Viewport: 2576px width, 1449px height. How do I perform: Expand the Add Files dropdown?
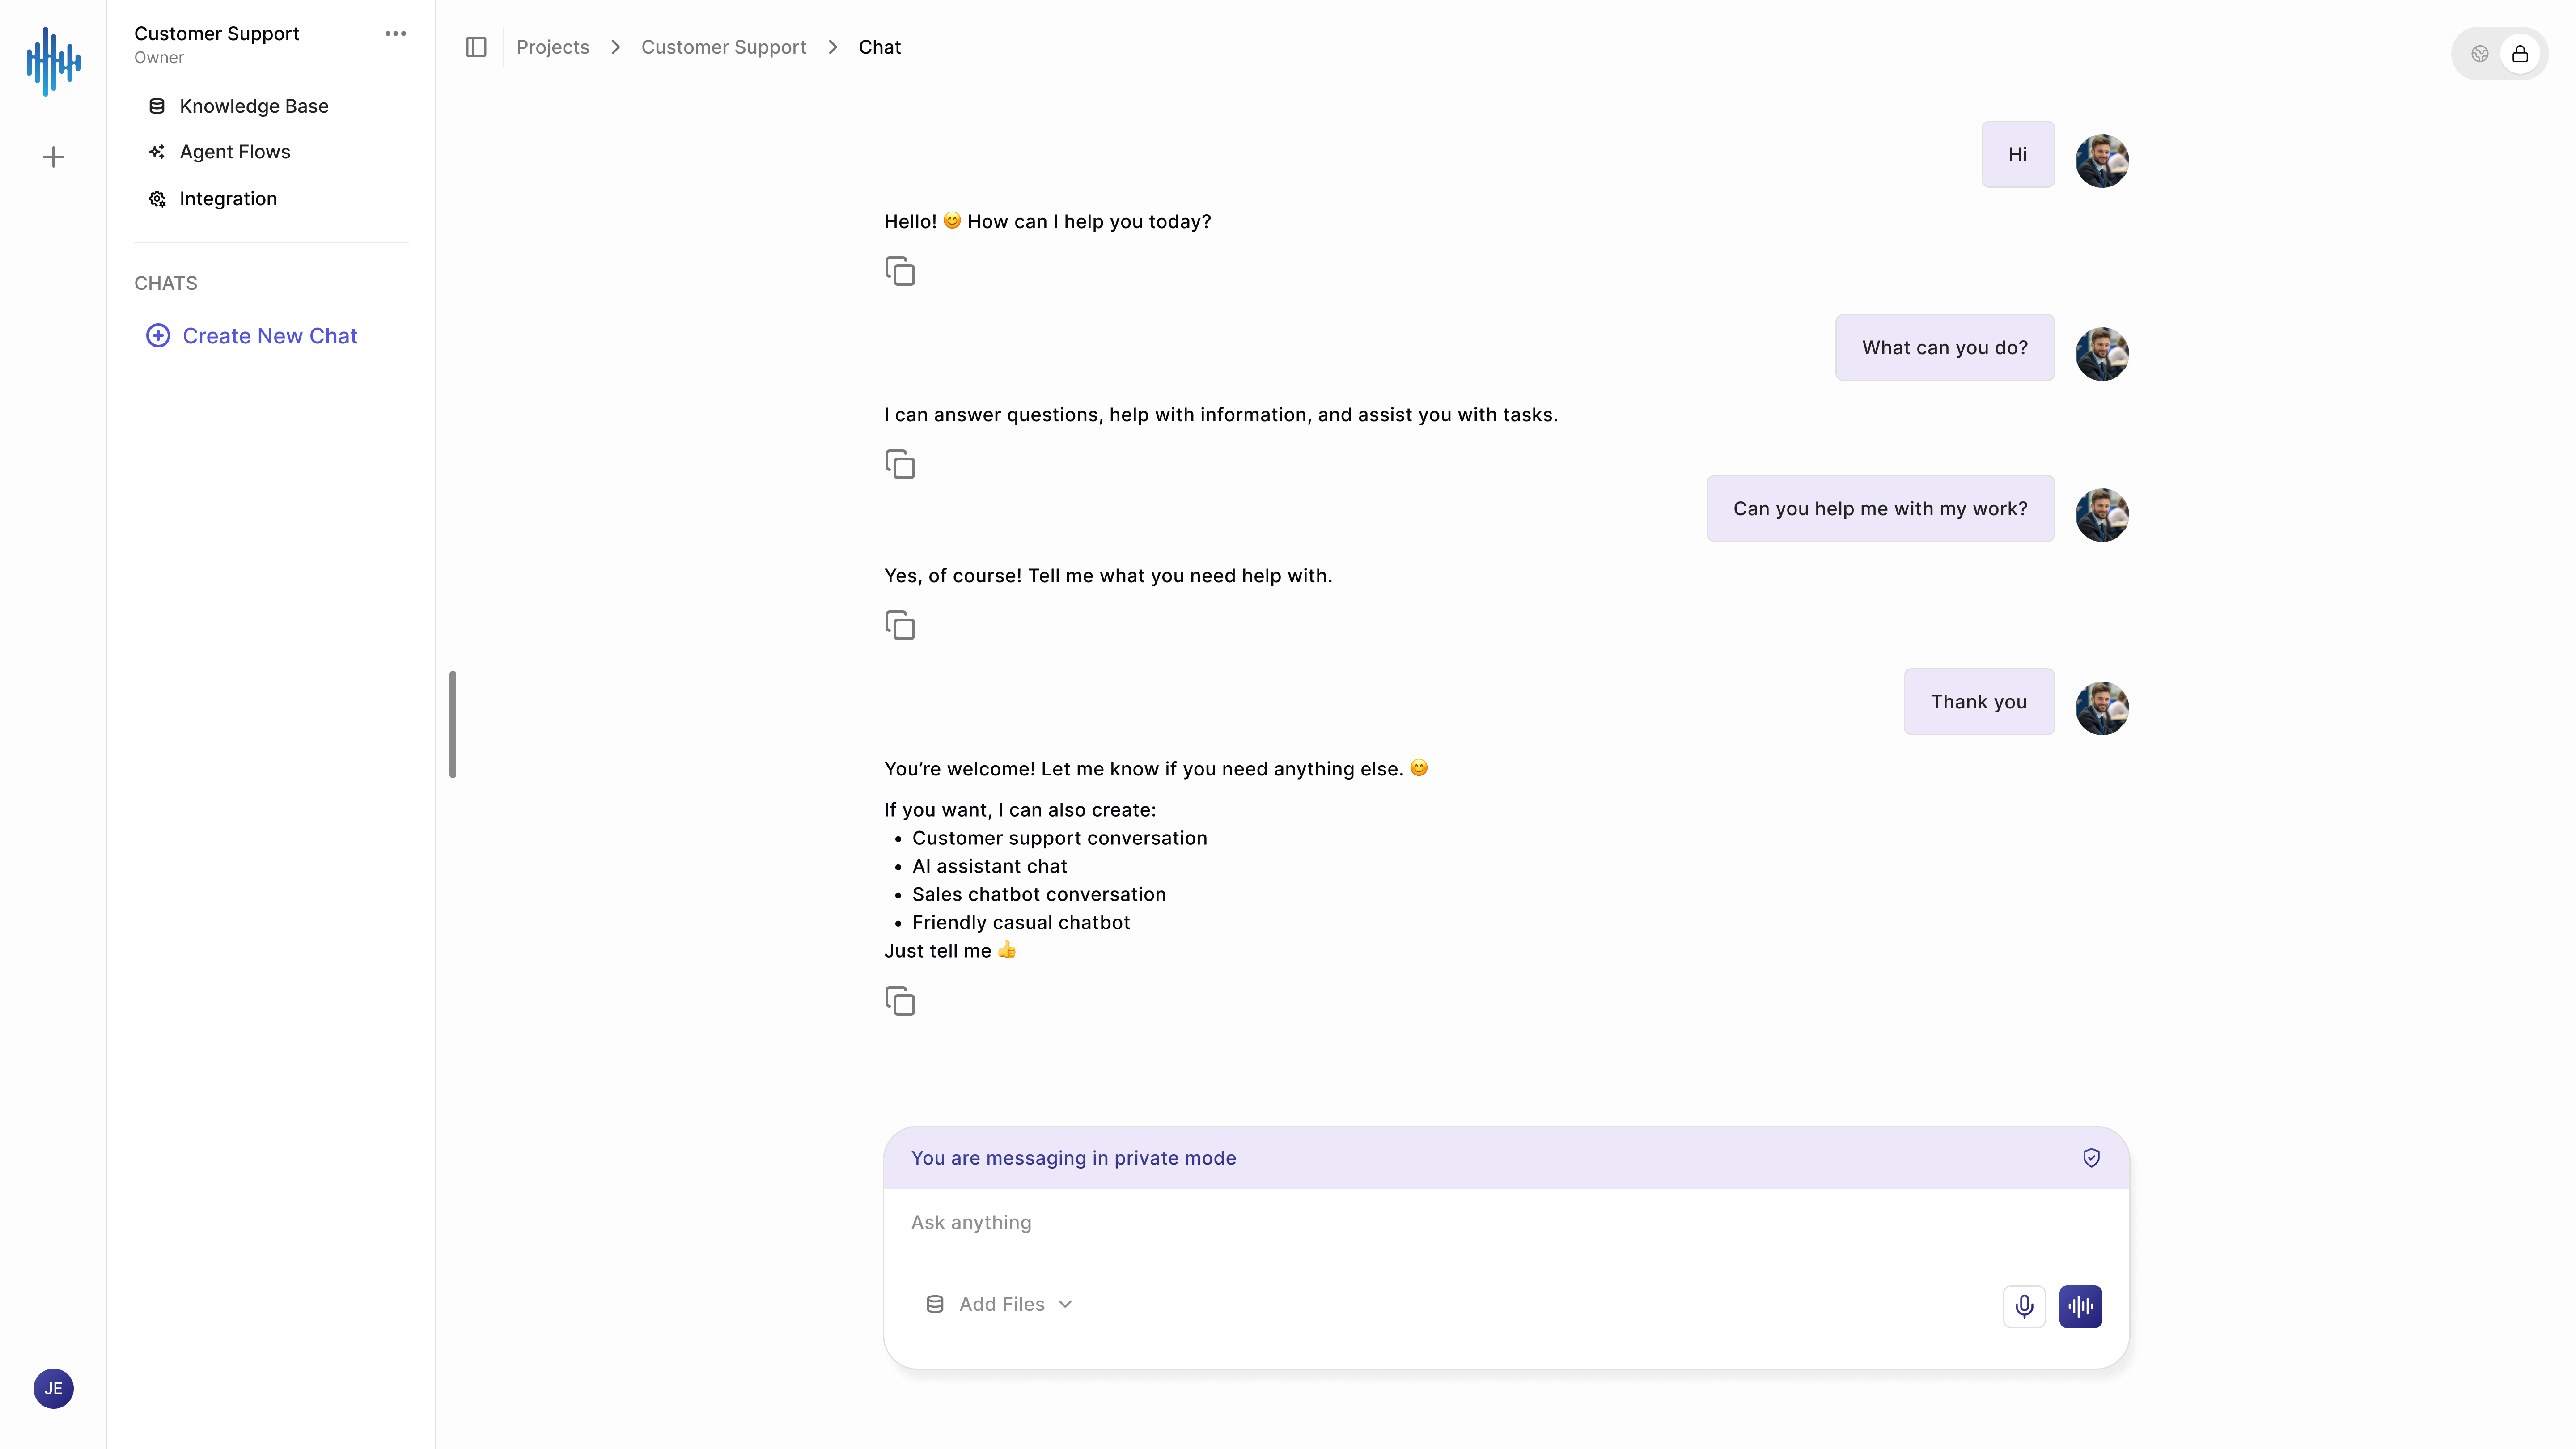click(x=1000, y=1304)
